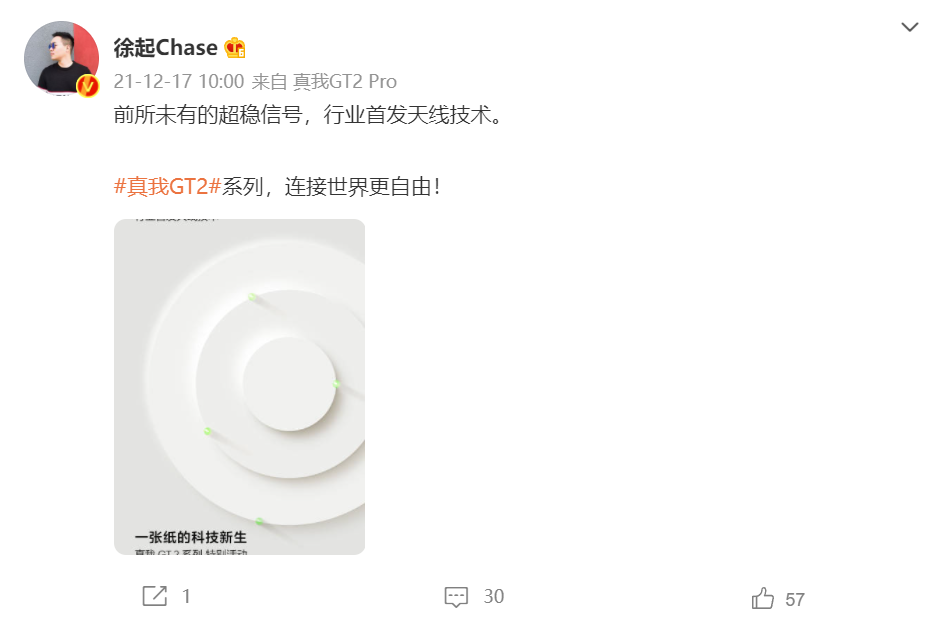930x617 pixels.
Task: Click the repost arrow icon
Action: pos(155,596)
